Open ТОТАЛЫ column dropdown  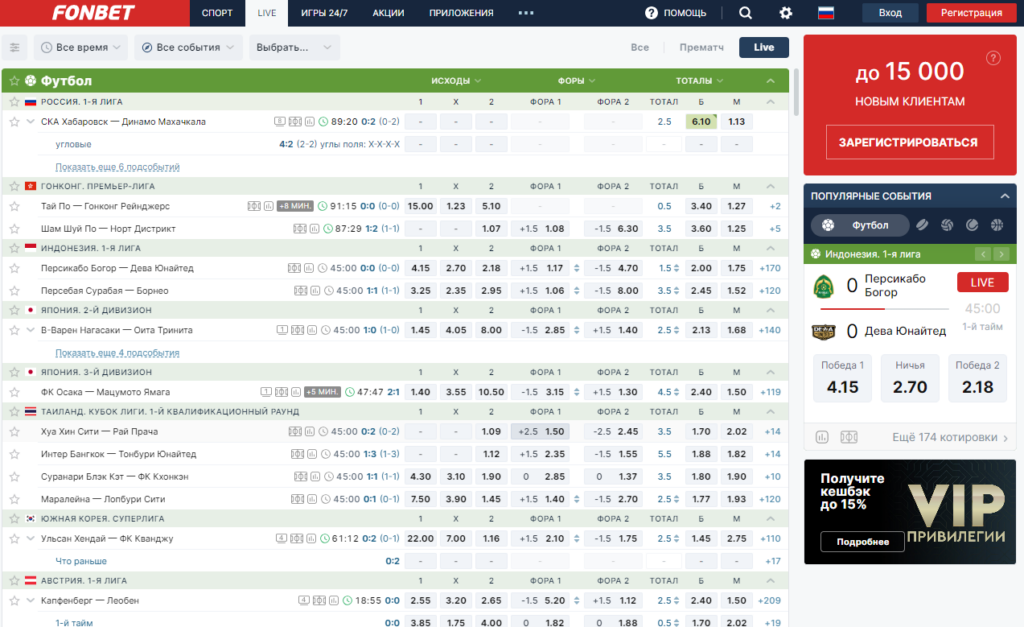(x=699, y=81)
